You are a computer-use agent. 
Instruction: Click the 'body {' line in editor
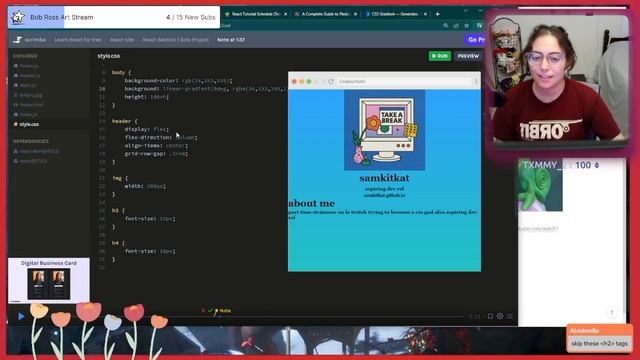[x=121, y=72]
